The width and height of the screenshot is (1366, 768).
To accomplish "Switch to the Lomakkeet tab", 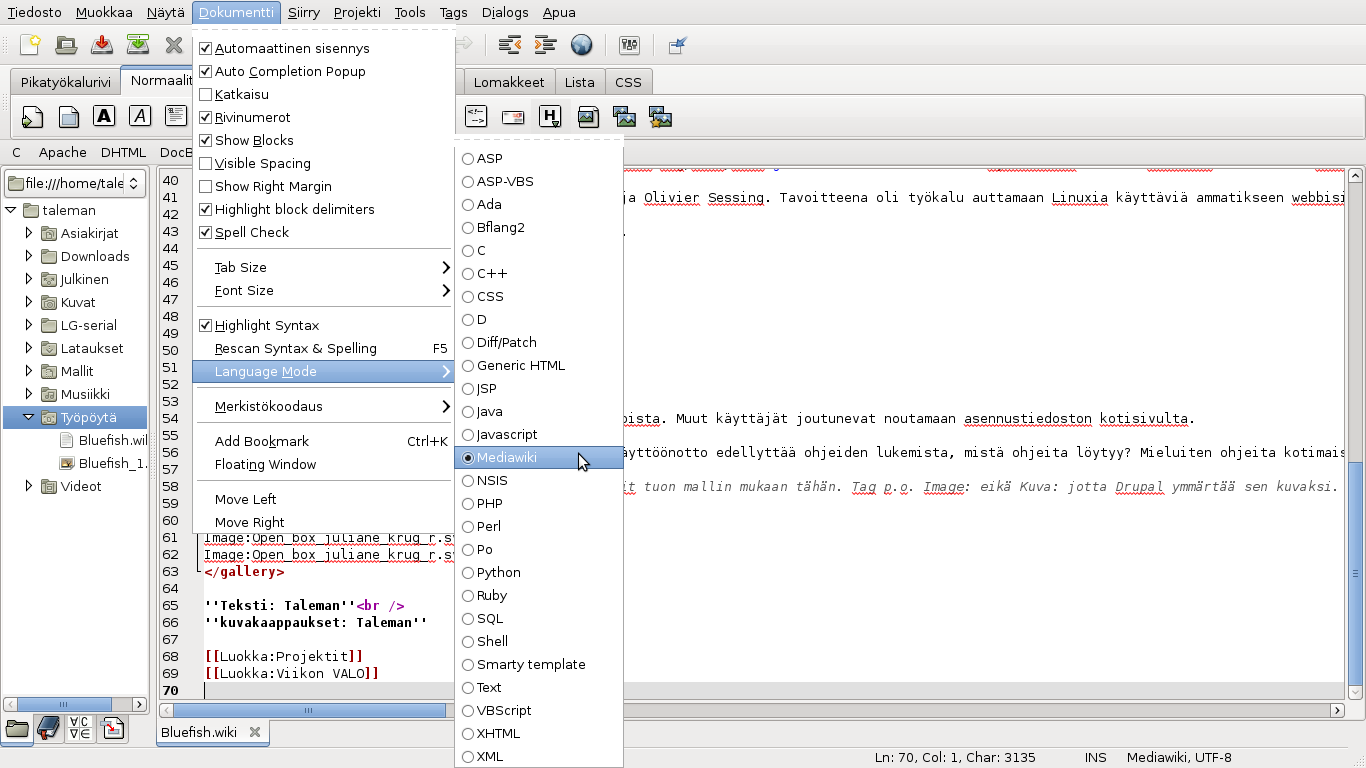I will coord(509,82).
